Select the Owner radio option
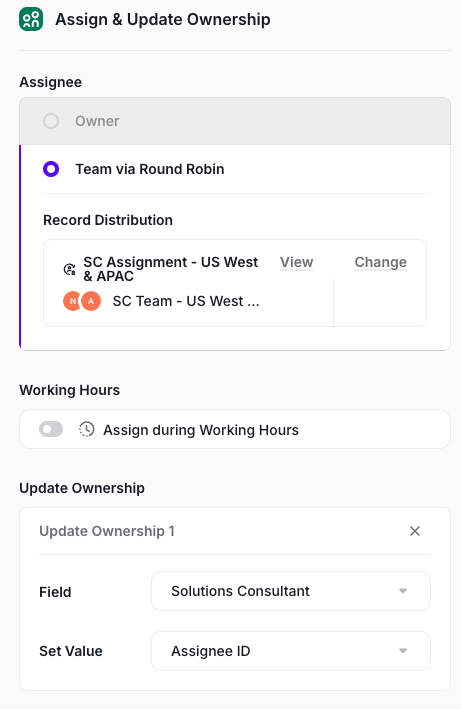Viewport: 461px width, 709px height. point(51,121)
